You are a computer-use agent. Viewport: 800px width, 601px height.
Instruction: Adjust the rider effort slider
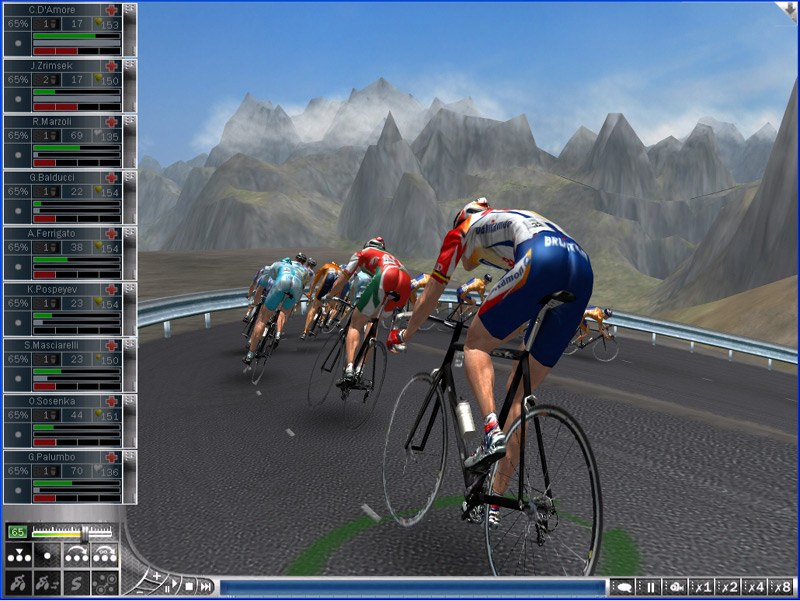tap(84, 533)
